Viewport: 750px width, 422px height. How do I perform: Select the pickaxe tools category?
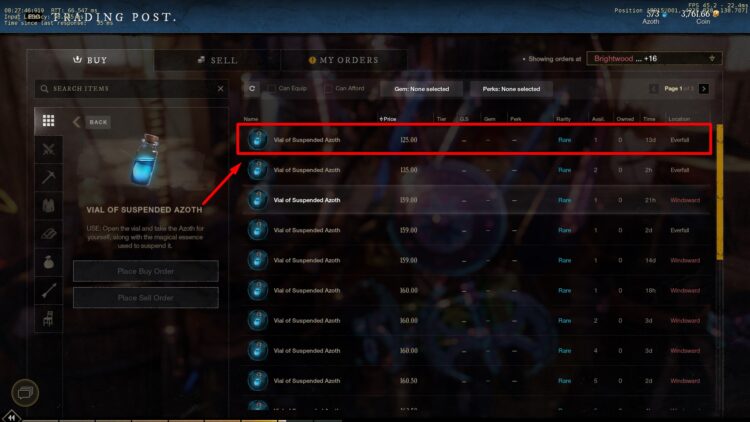(48, 178)
